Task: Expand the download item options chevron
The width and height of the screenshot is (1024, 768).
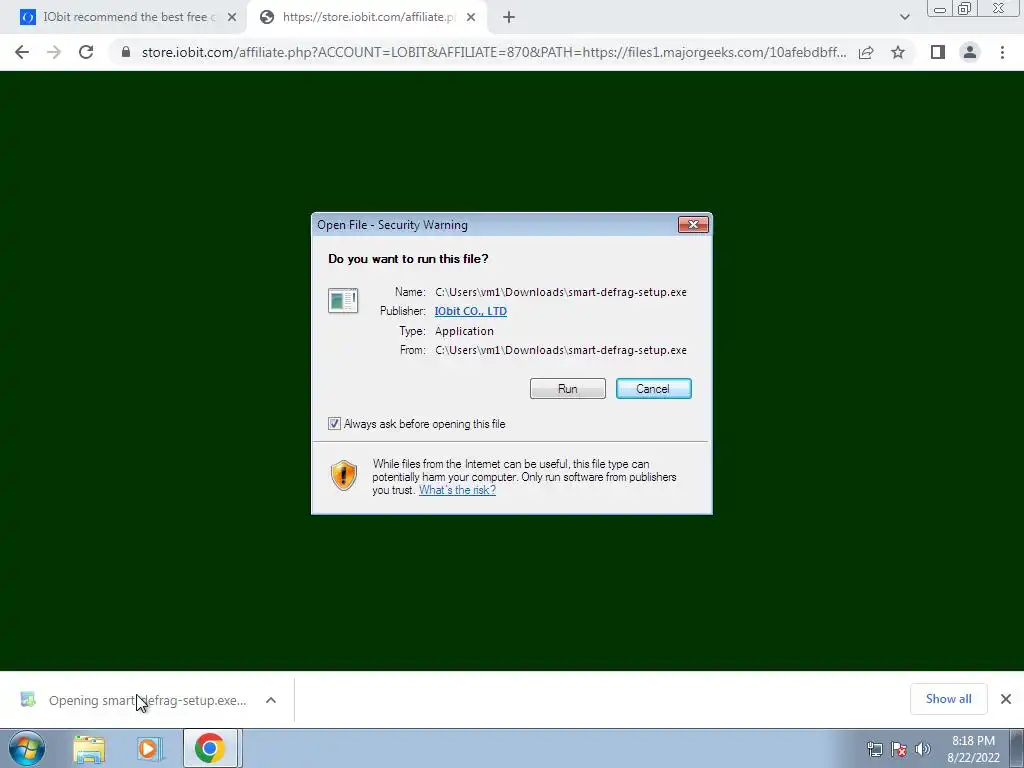Action: pyautogui.click(x=270, y=700)
